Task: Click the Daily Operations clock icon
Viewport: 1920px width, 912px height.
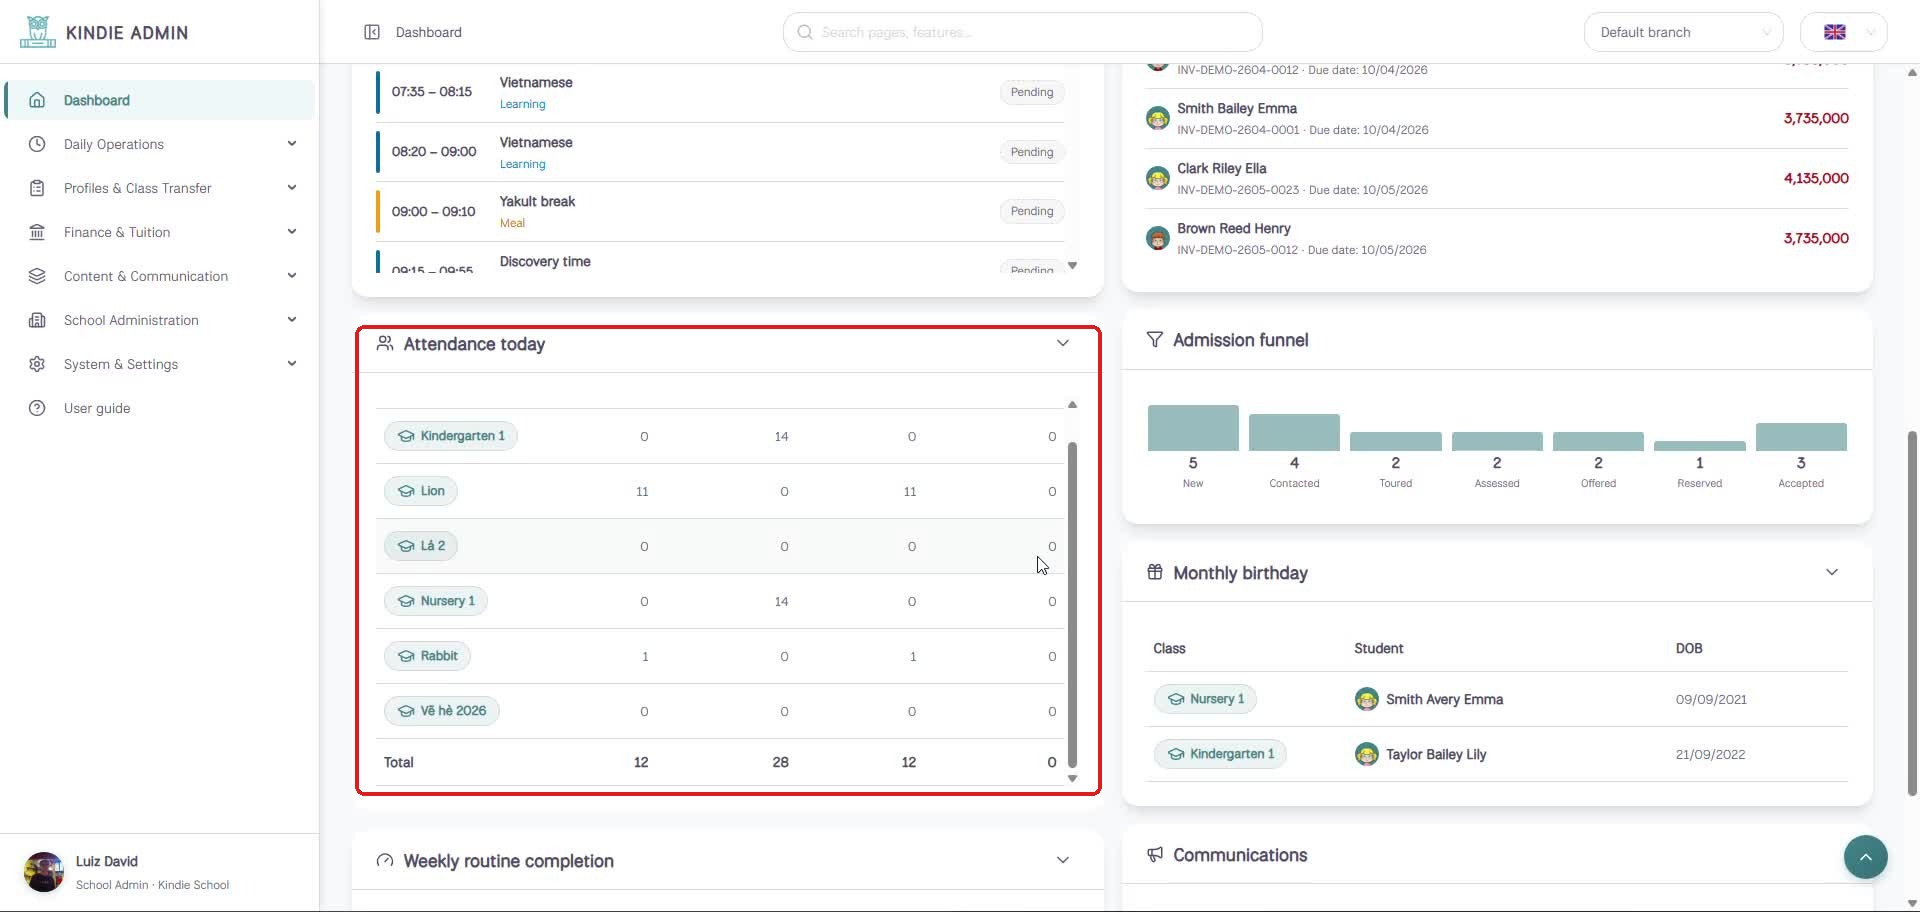Action: coord(37,144)
